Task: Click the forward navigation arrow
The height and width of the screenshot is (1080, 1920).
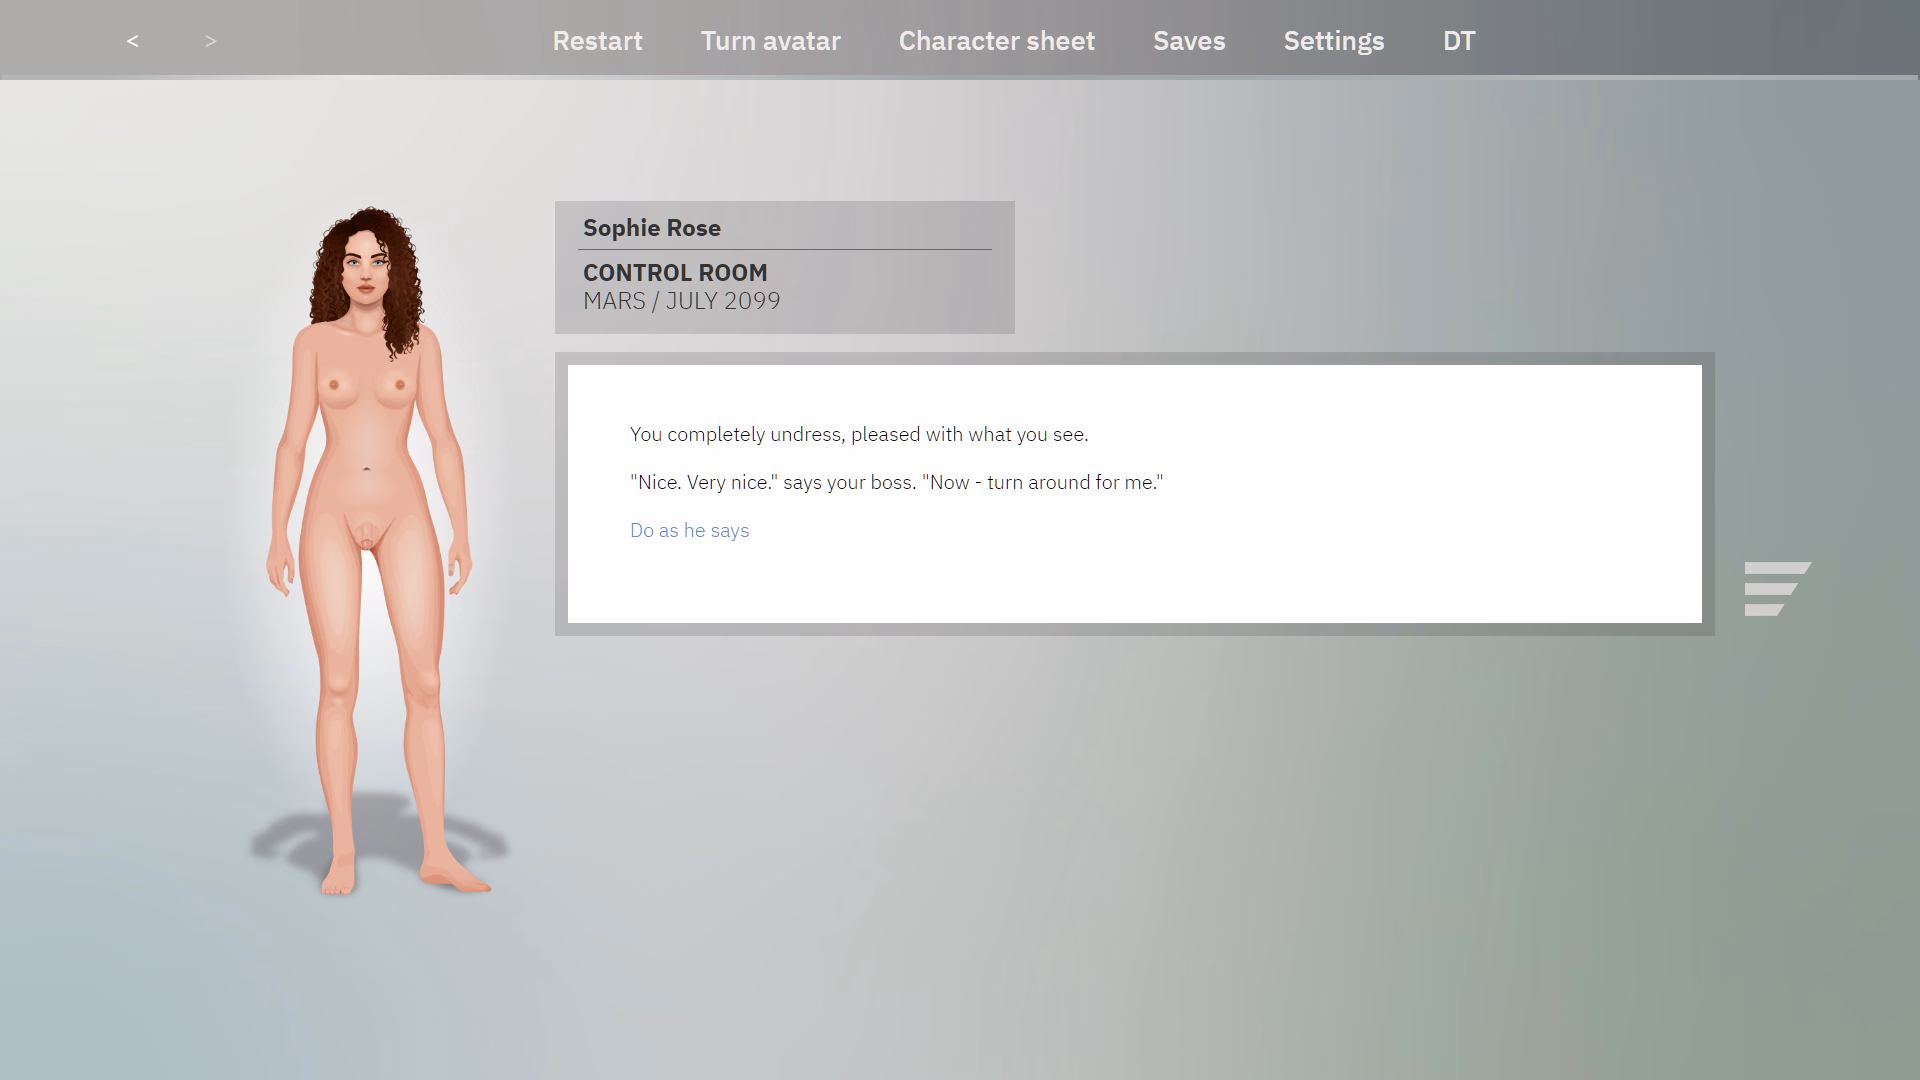Action: (x=210, y=41)
